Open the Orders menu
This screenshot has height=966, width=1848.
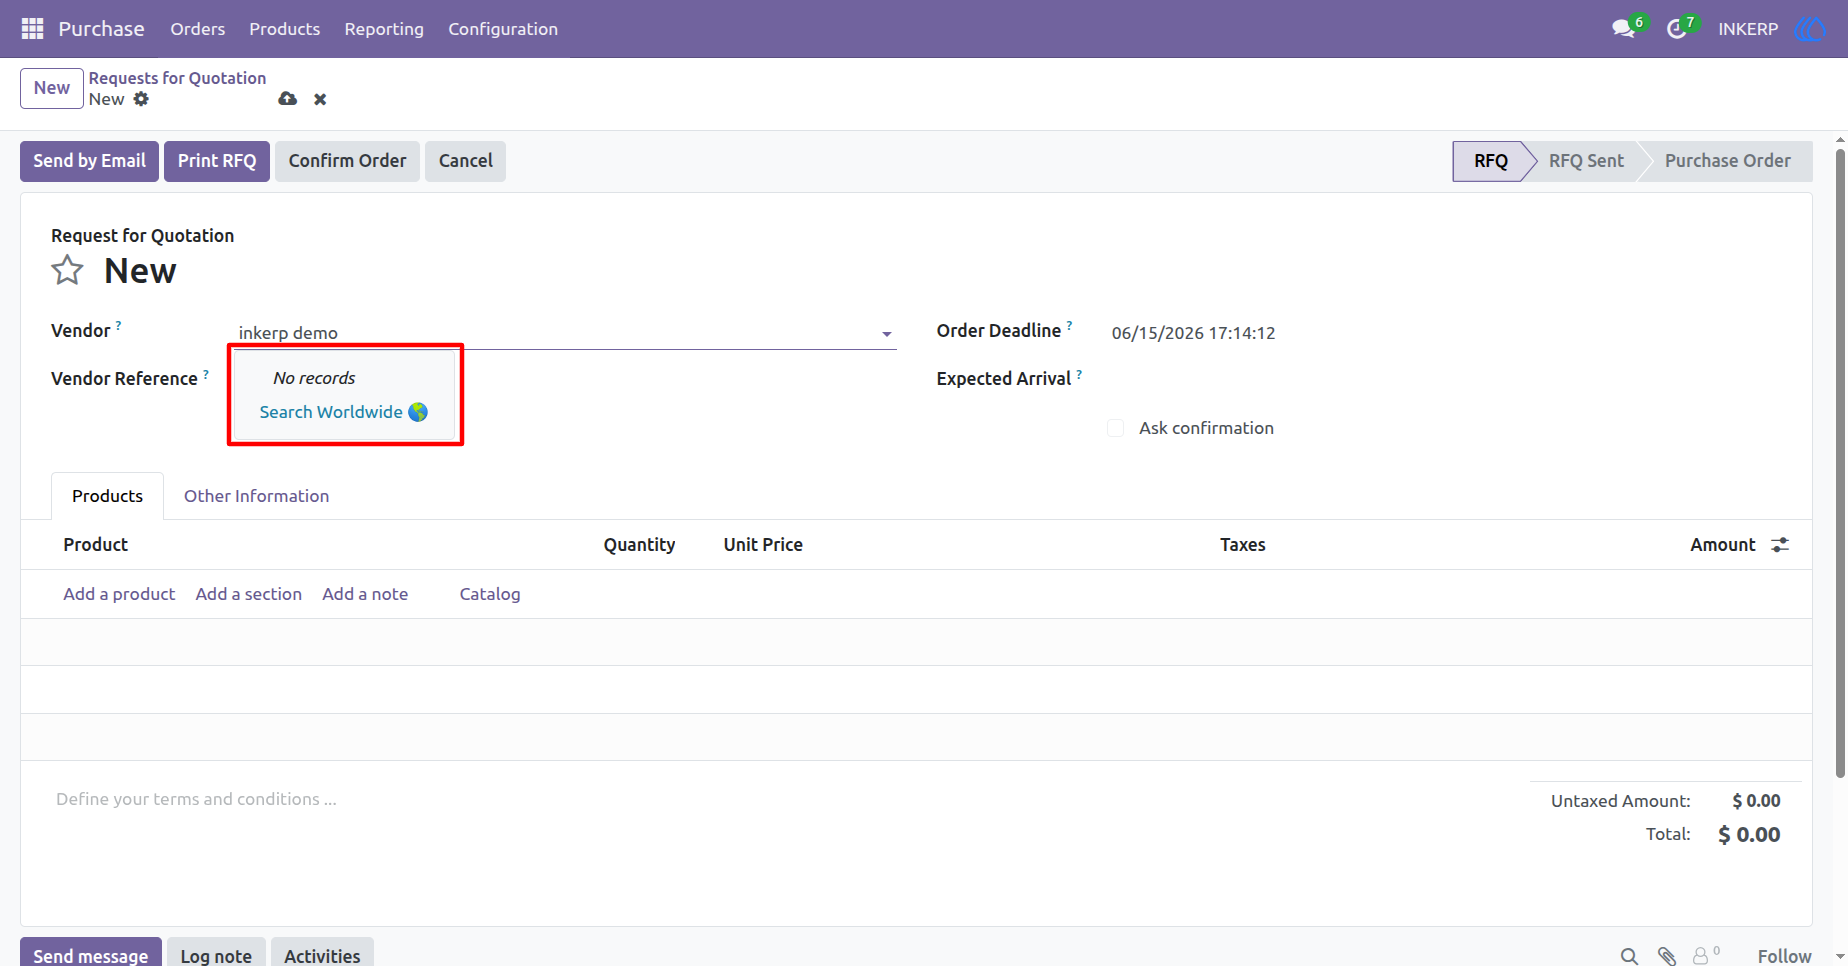[x=198, y=29]
